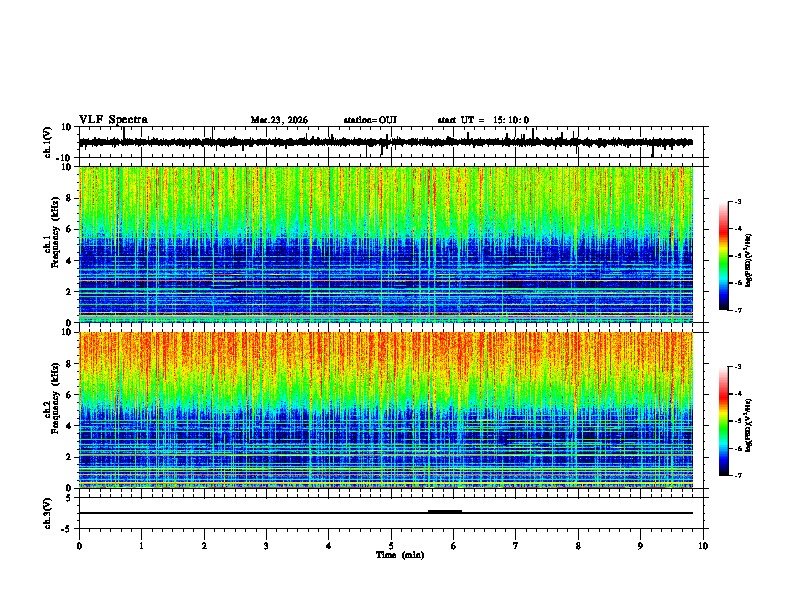Click the raised pulse on ch.3 trace

coord(444,511)
